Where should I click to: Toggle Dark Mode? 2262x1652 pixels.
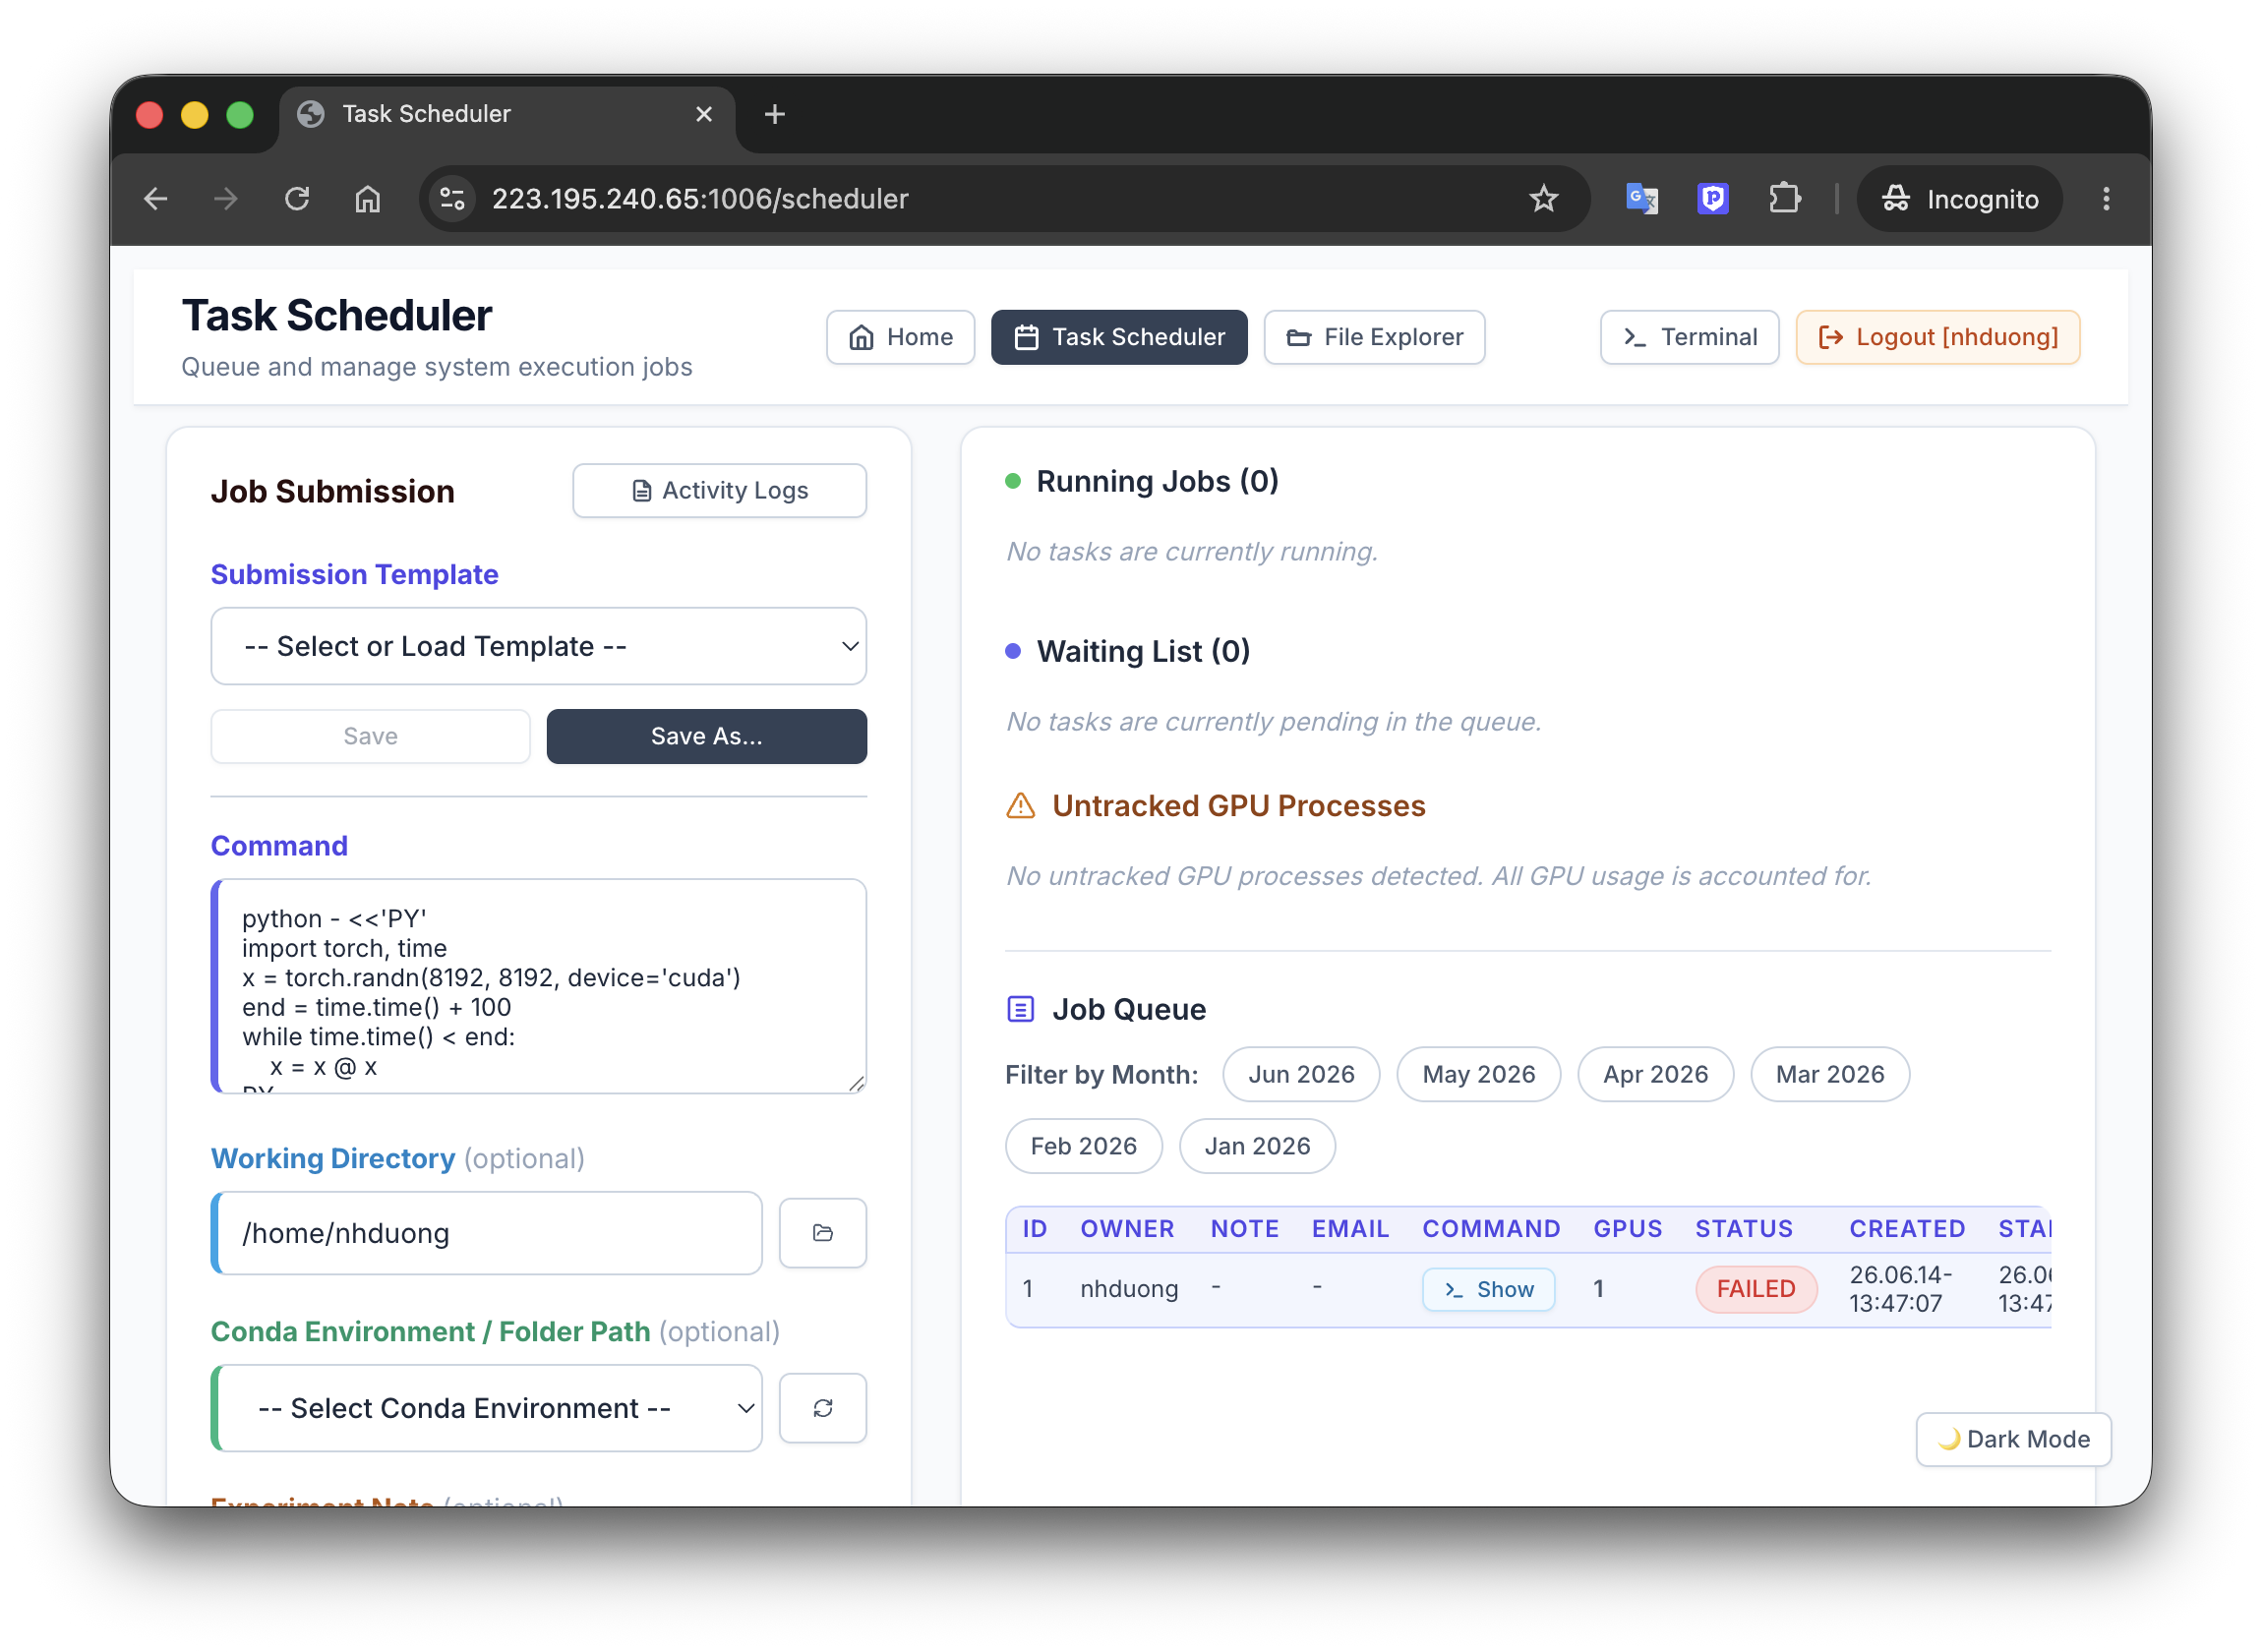click(2013, 1439)
